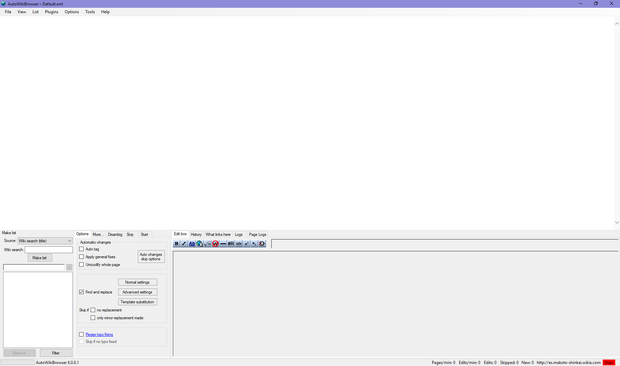
Task: Uncheck Find and replace checkbox
Action: [x=81, y=292]
